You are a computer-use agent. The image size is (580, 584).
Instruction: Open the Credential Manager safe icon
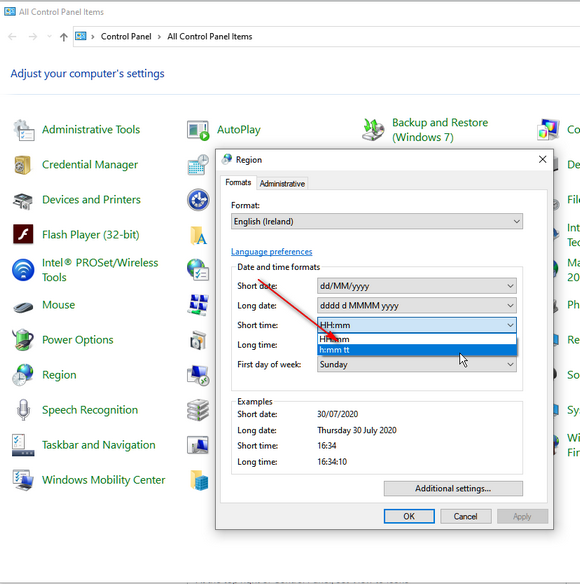pyautogui.click(x=23, y=165)
